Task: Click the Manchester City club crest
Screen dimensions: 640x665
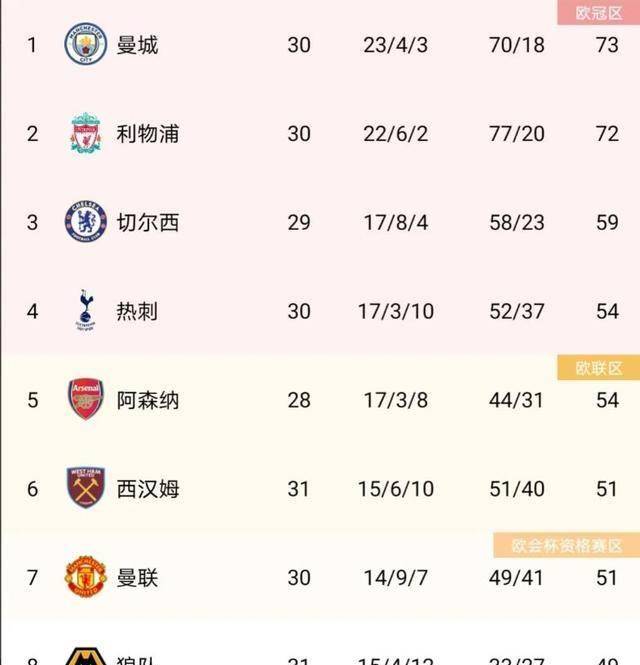Action: 86,45
